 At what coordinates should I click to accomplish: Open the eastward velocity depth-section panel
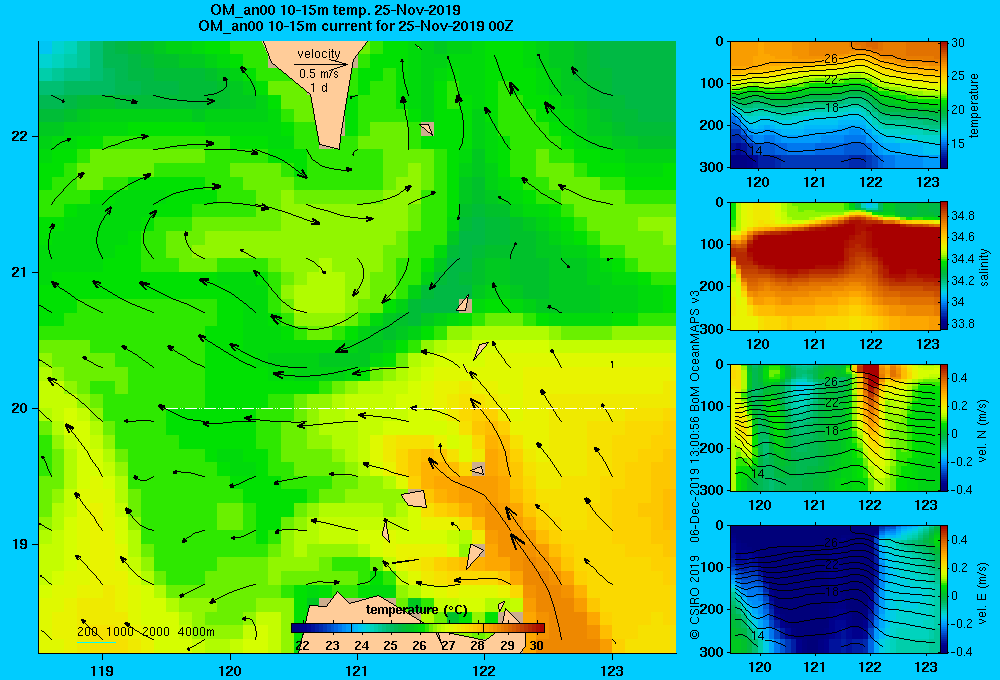(834, 589)
